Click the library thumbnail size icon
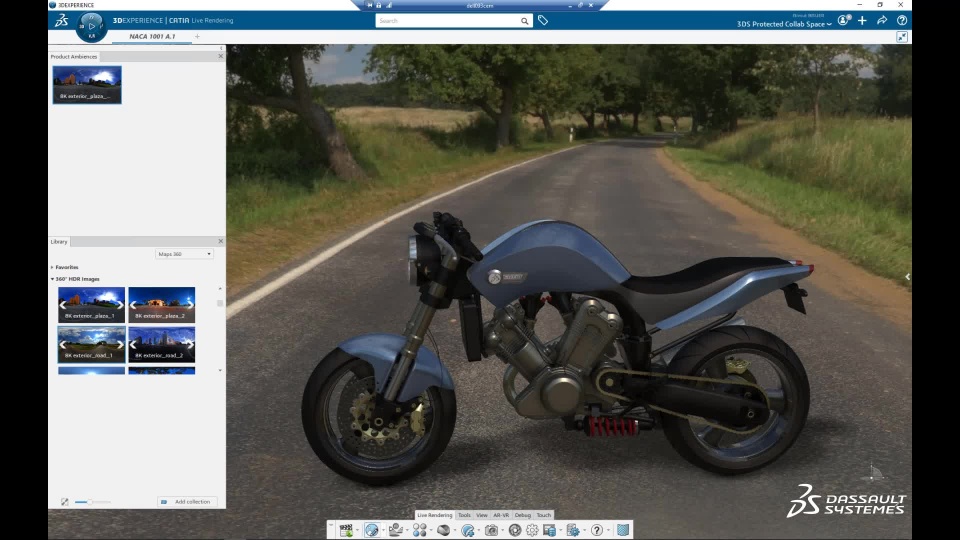The image size is (960, 540). (65, 502)
